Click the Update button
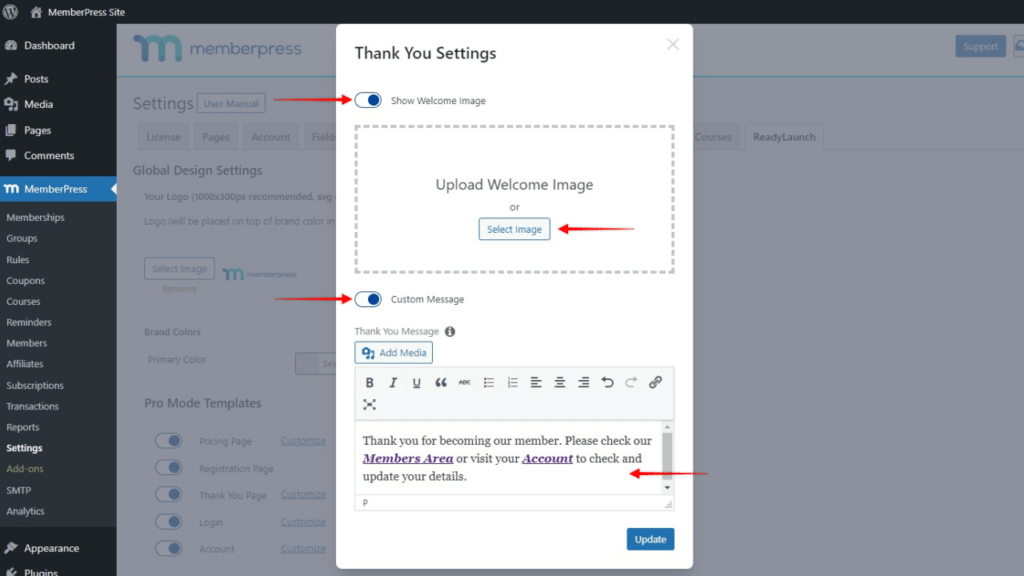Viewport: 1024px width, 576px height. tap(650, 538)
